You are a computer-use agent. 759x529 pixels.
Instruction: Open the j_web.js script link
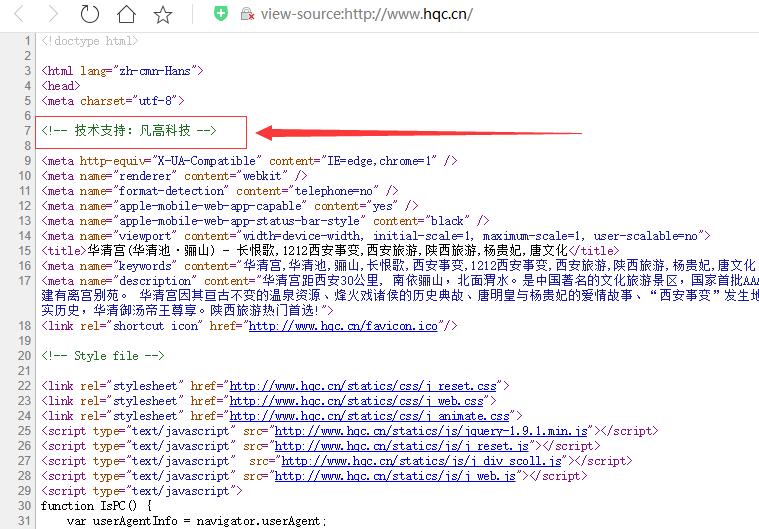tap(396, 477)
